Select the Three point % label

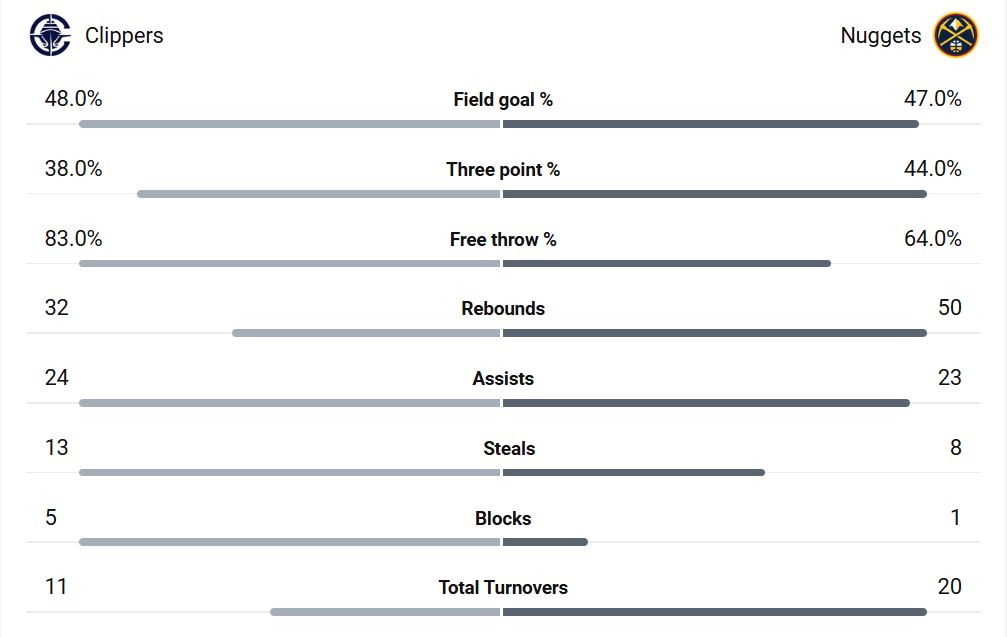click(x=503, y=169)
